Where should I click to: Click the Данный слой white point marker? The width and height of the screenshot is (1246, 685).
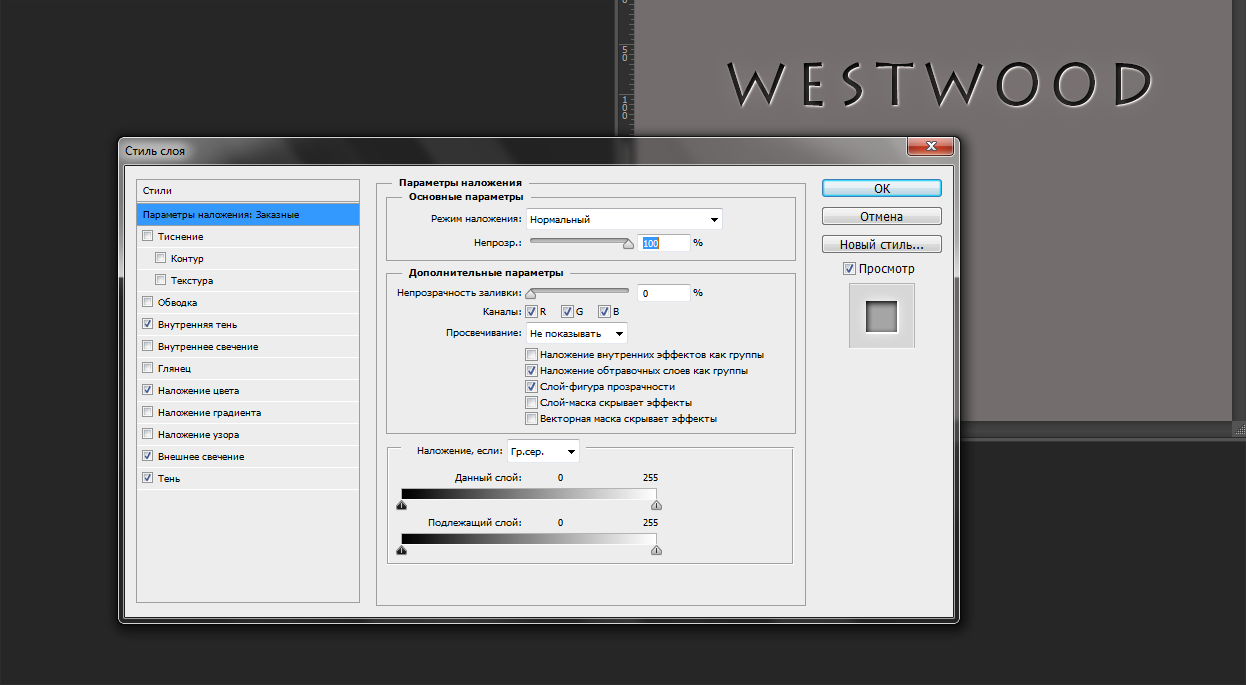[656, 505]
